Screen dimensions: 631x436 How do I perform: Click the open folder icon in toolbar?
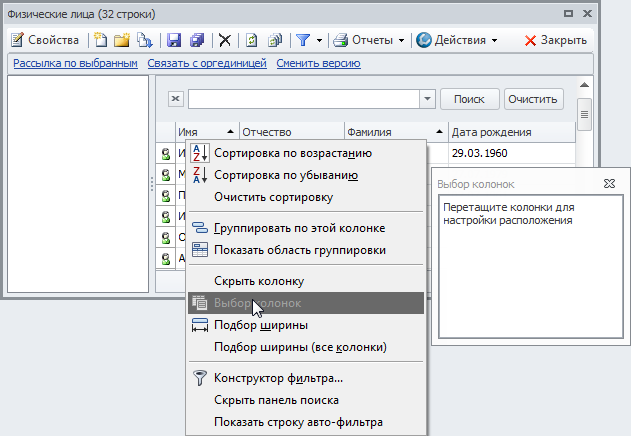point(122,40)
